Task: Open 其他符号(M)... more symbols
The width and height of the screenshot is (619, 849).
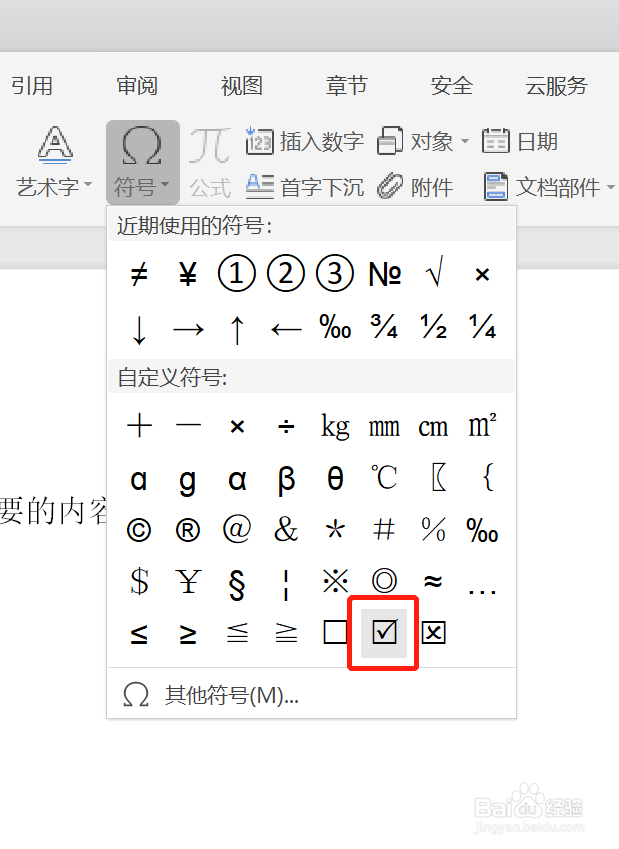Action: pyautogui.click(x=311, y=695)
